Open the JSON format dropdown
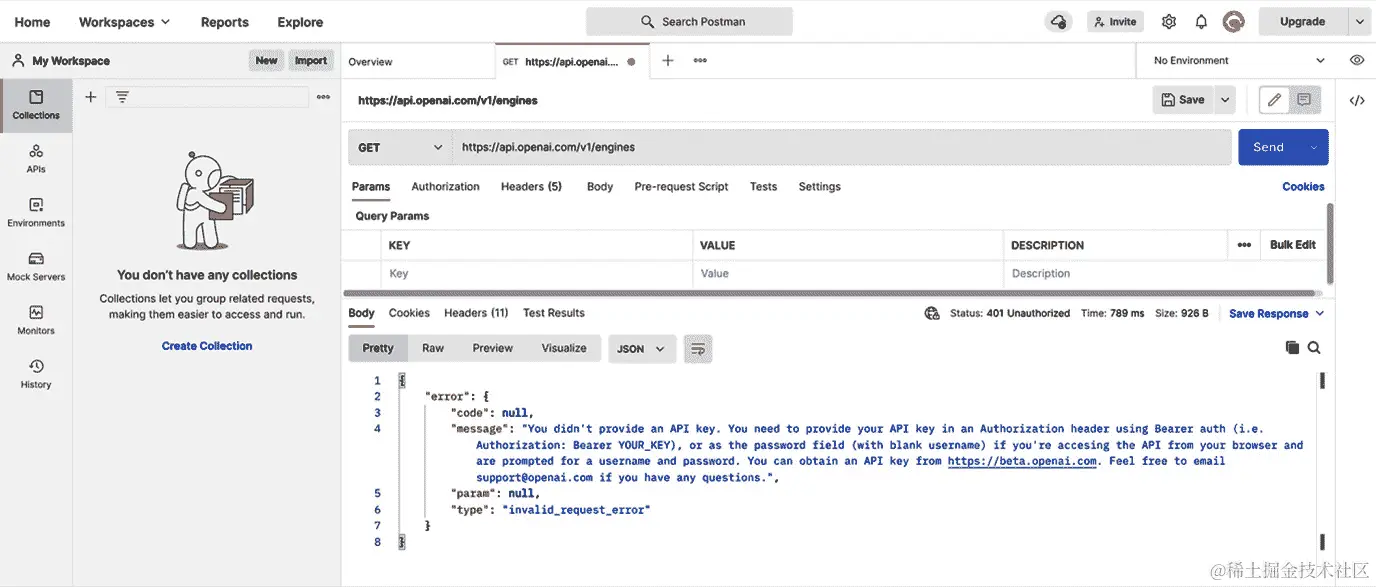 [641, 348]
